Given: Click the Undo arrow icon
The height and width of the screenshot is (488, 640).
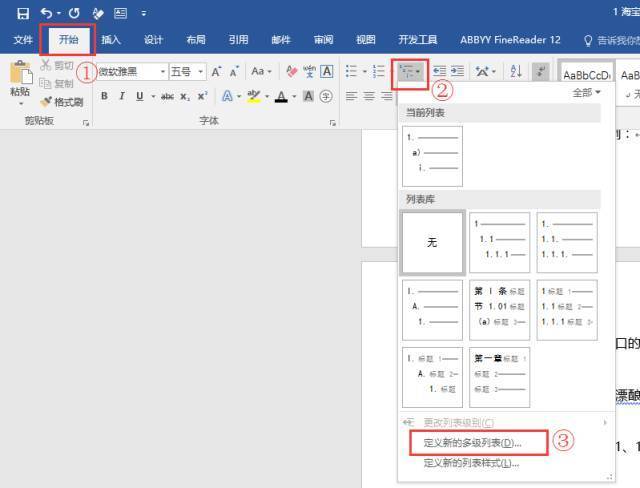Looking at the screenshot, I should point(46,13).
